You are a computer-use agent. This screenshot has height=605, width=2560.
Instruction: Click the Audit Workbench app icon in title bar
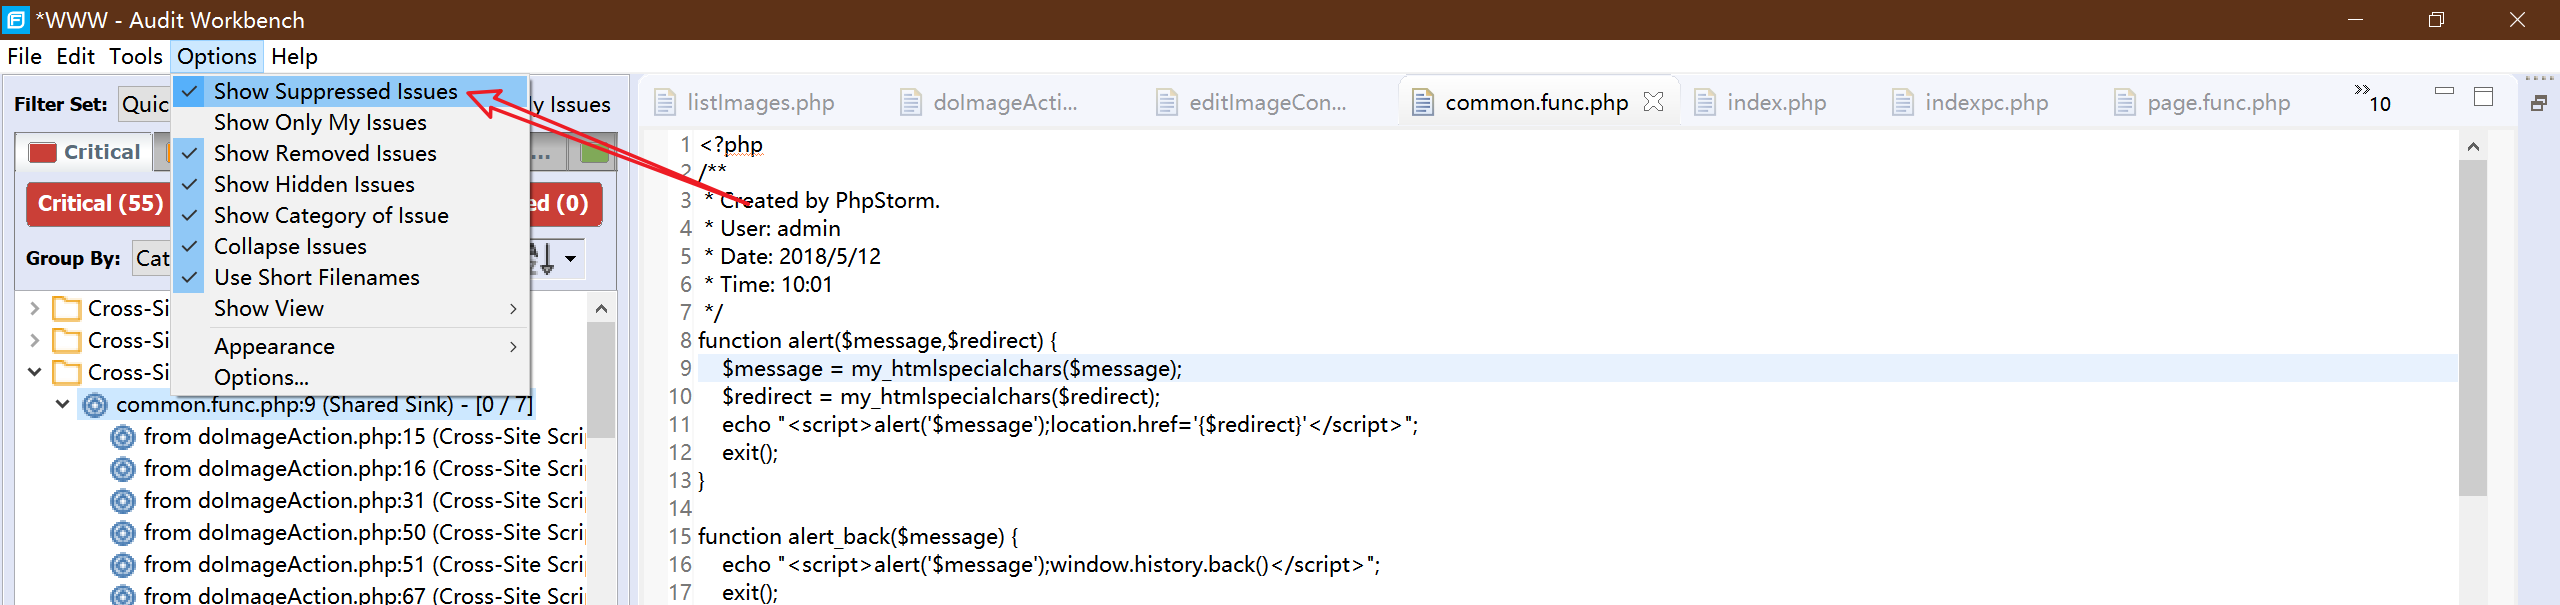coord(16,19)
